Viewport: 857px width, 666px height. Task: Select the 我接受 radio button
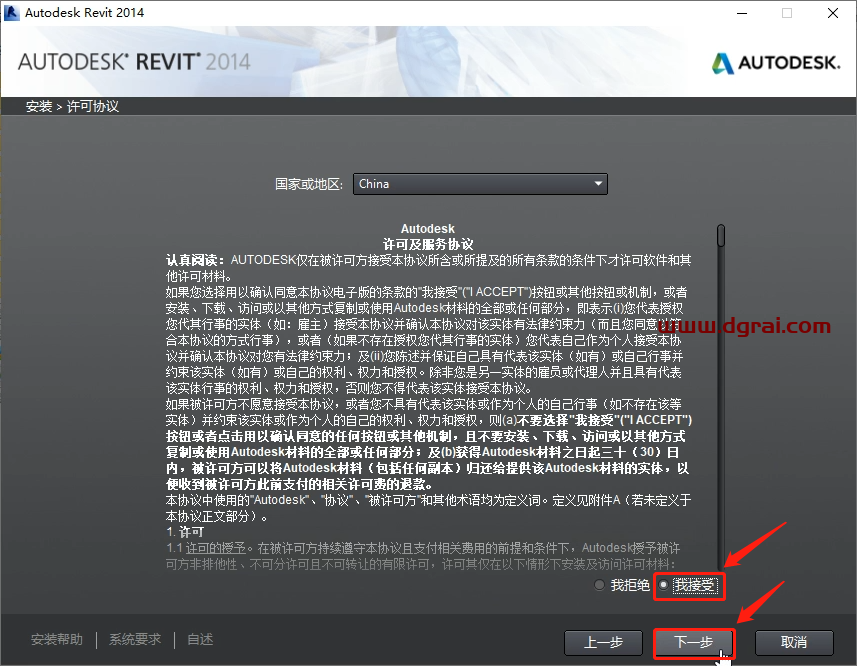(664, 585)
